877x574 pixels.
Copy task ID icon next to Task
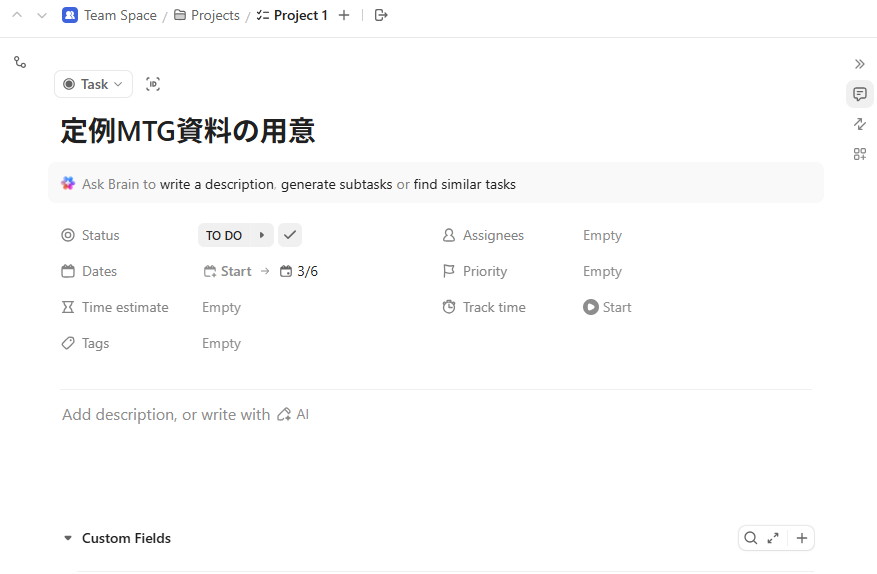pyautogui.click(x=153, y=84)
